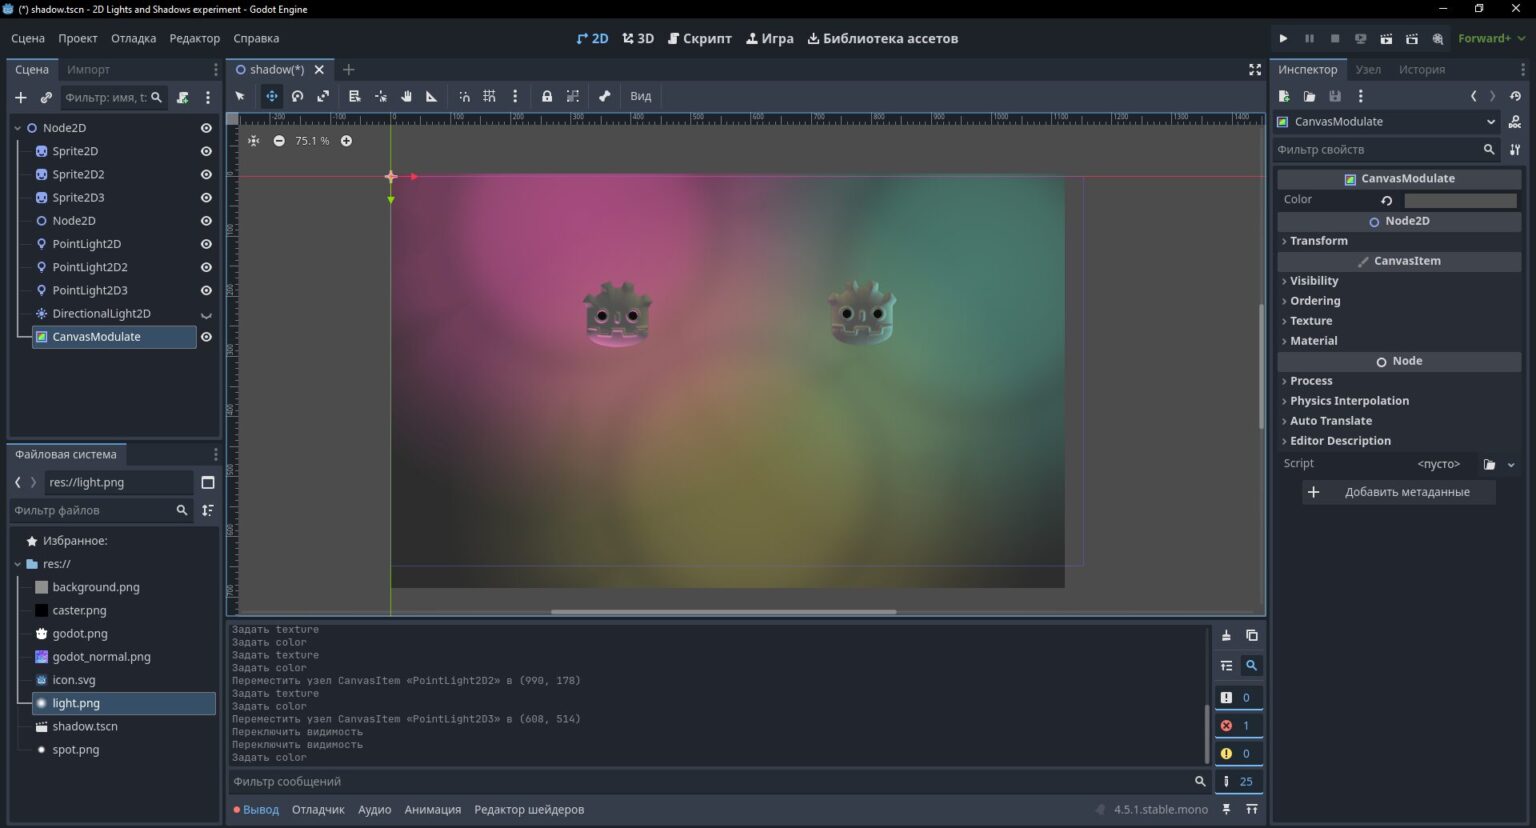Show the hidden DirectionalLight2D node
This screenshot has width=1536, height=828.
point(206,314)
